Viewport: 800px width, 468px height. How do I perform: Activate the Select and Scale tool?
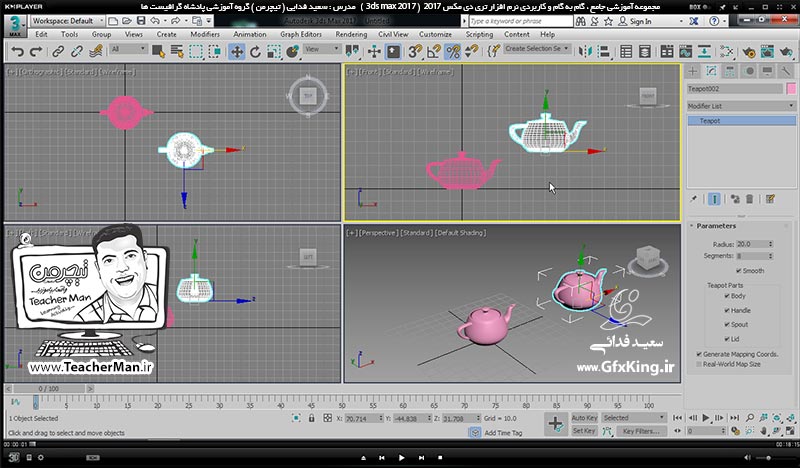pyautogui.click(x=274, y=52)
